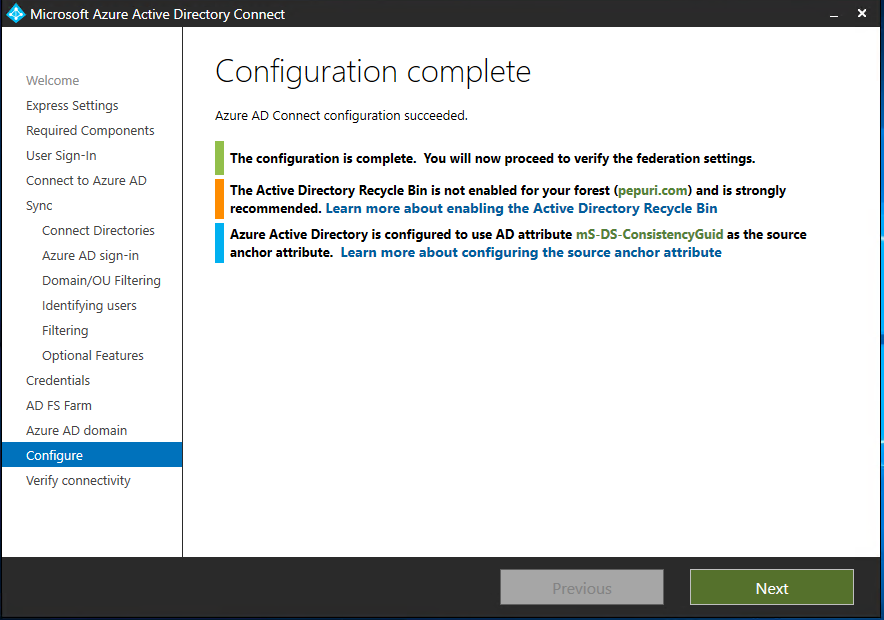Click the 'configuration succeeded' status text
Image resolution: width=884 pixels, height=620 pixels.
pos(341,116)
